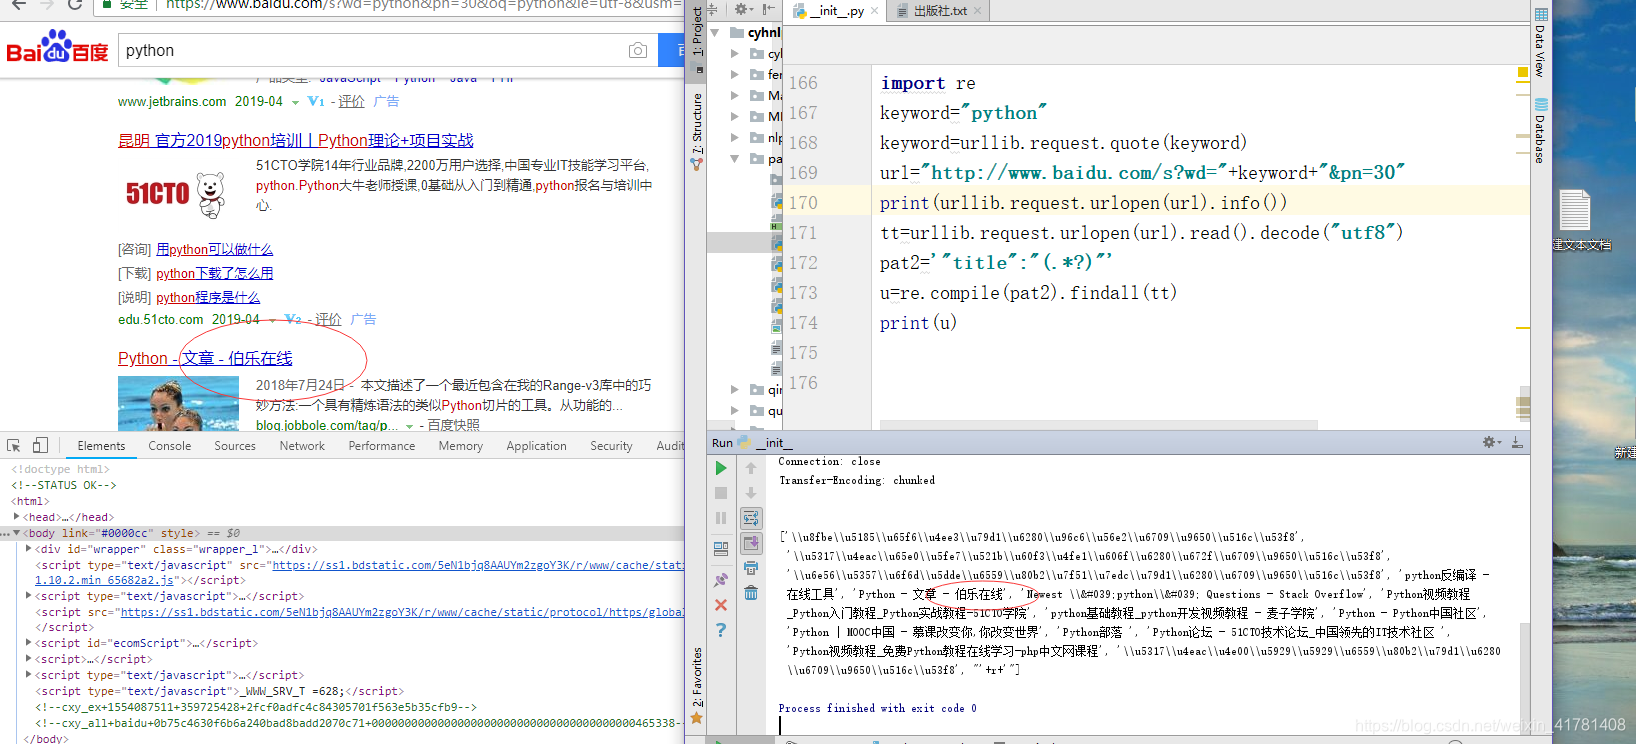Open the python程序是什么 link
Viewport: 1636px width, 744px height.
click(x=208, y=297)
